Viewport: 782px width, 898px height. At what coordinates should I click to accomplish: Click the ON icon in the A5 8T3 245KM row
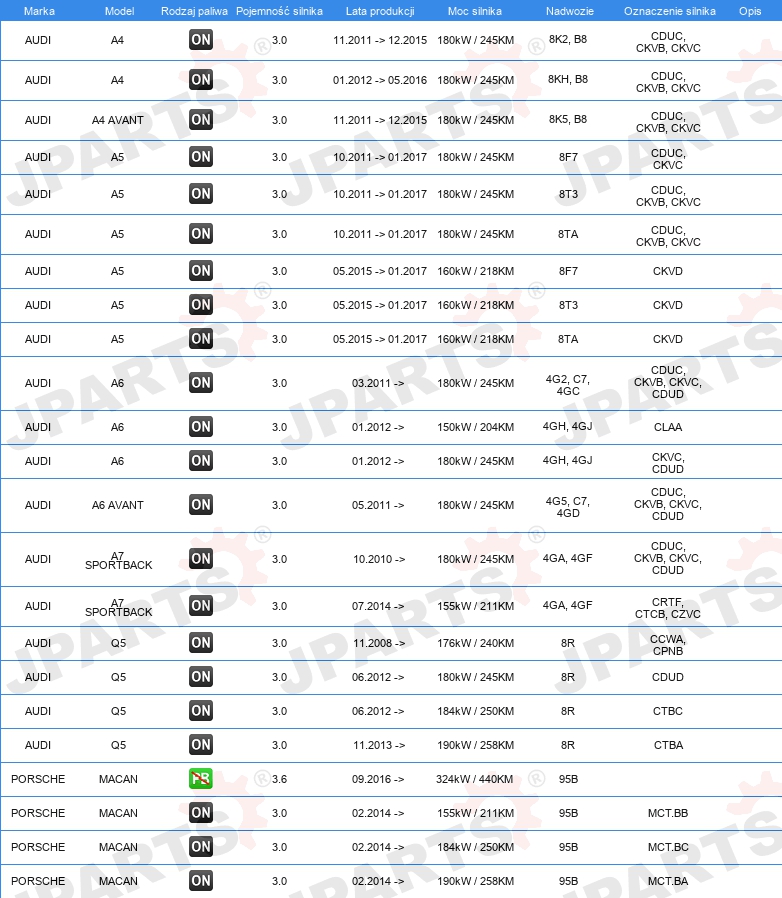pyautogui.click(x=201, y=194)
